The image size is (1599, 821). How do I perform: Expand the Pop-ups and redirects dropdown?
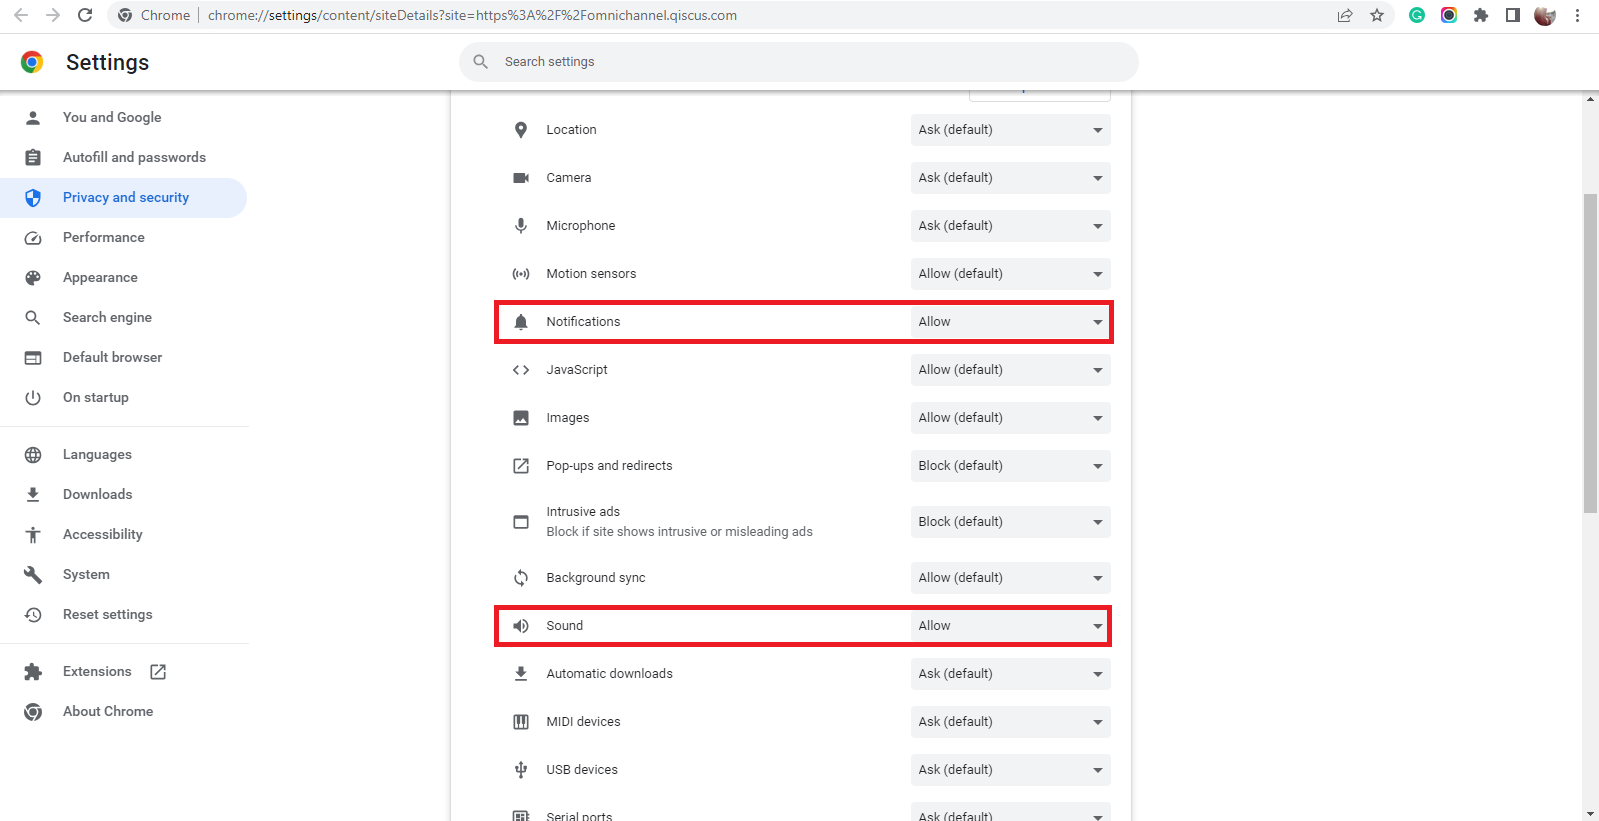point(1010,466)
